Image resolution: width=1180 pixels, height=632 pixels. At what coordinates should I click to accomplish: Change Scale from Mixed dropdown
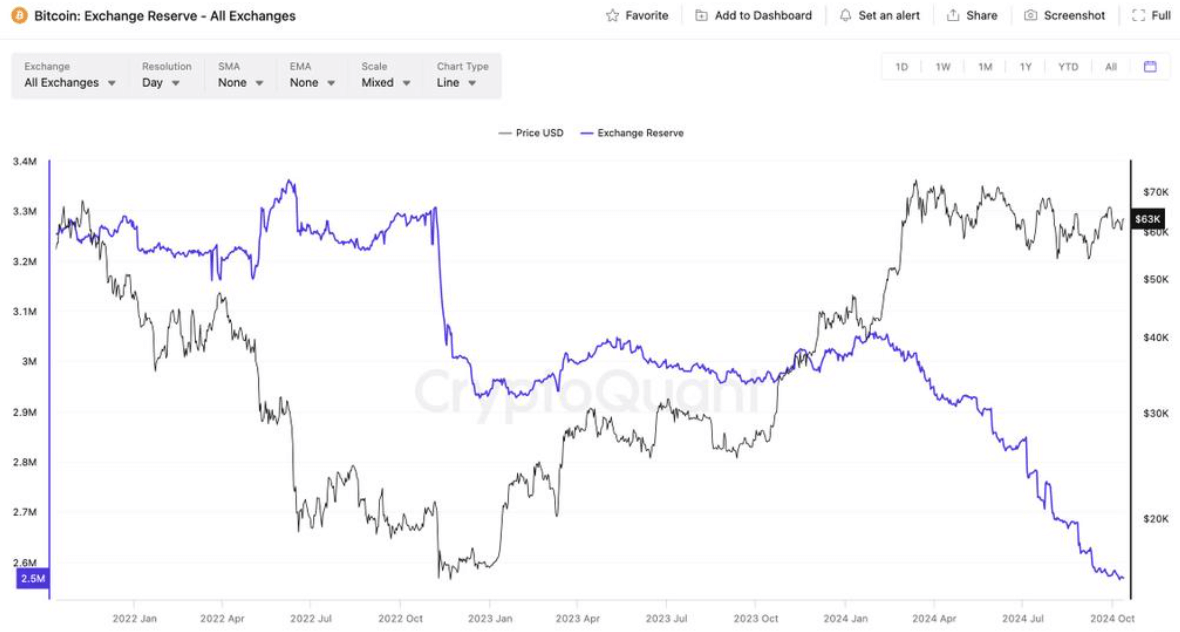point(386,83)
